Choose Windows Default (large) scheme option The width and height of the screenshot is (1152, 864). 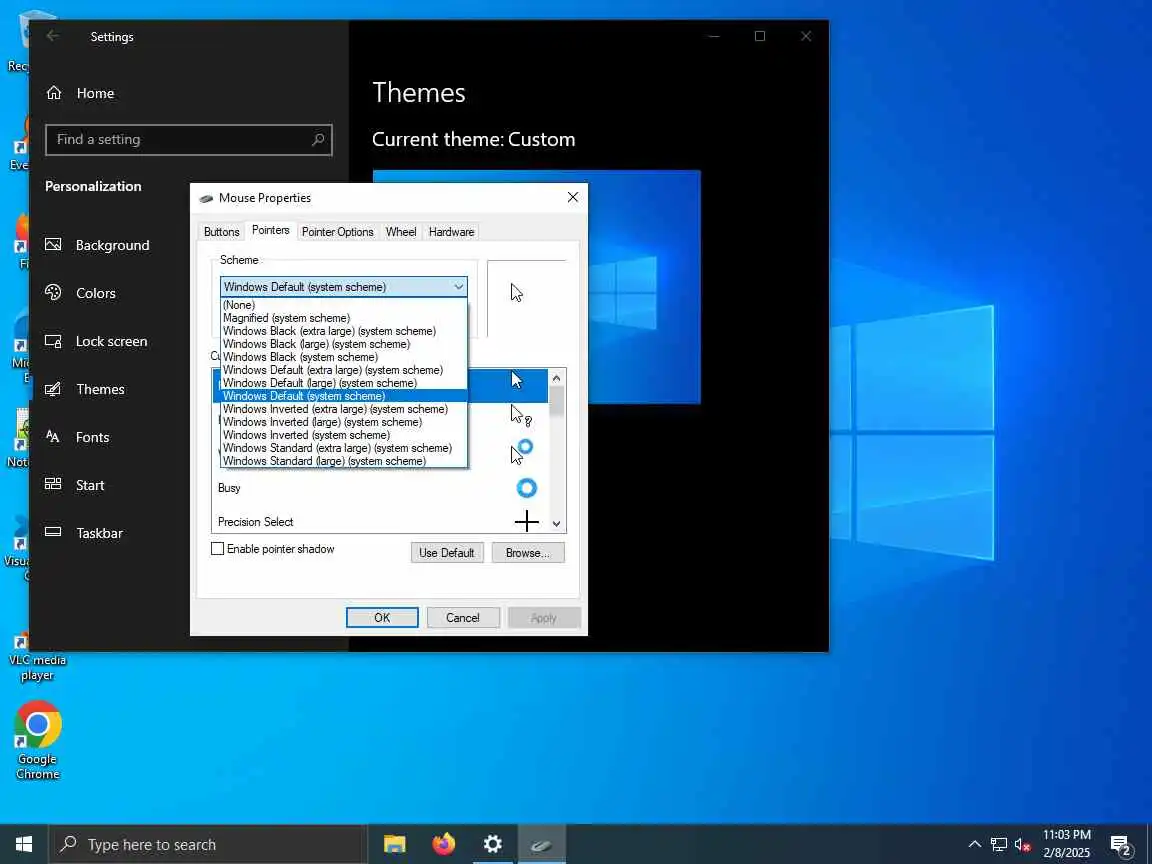344,383
